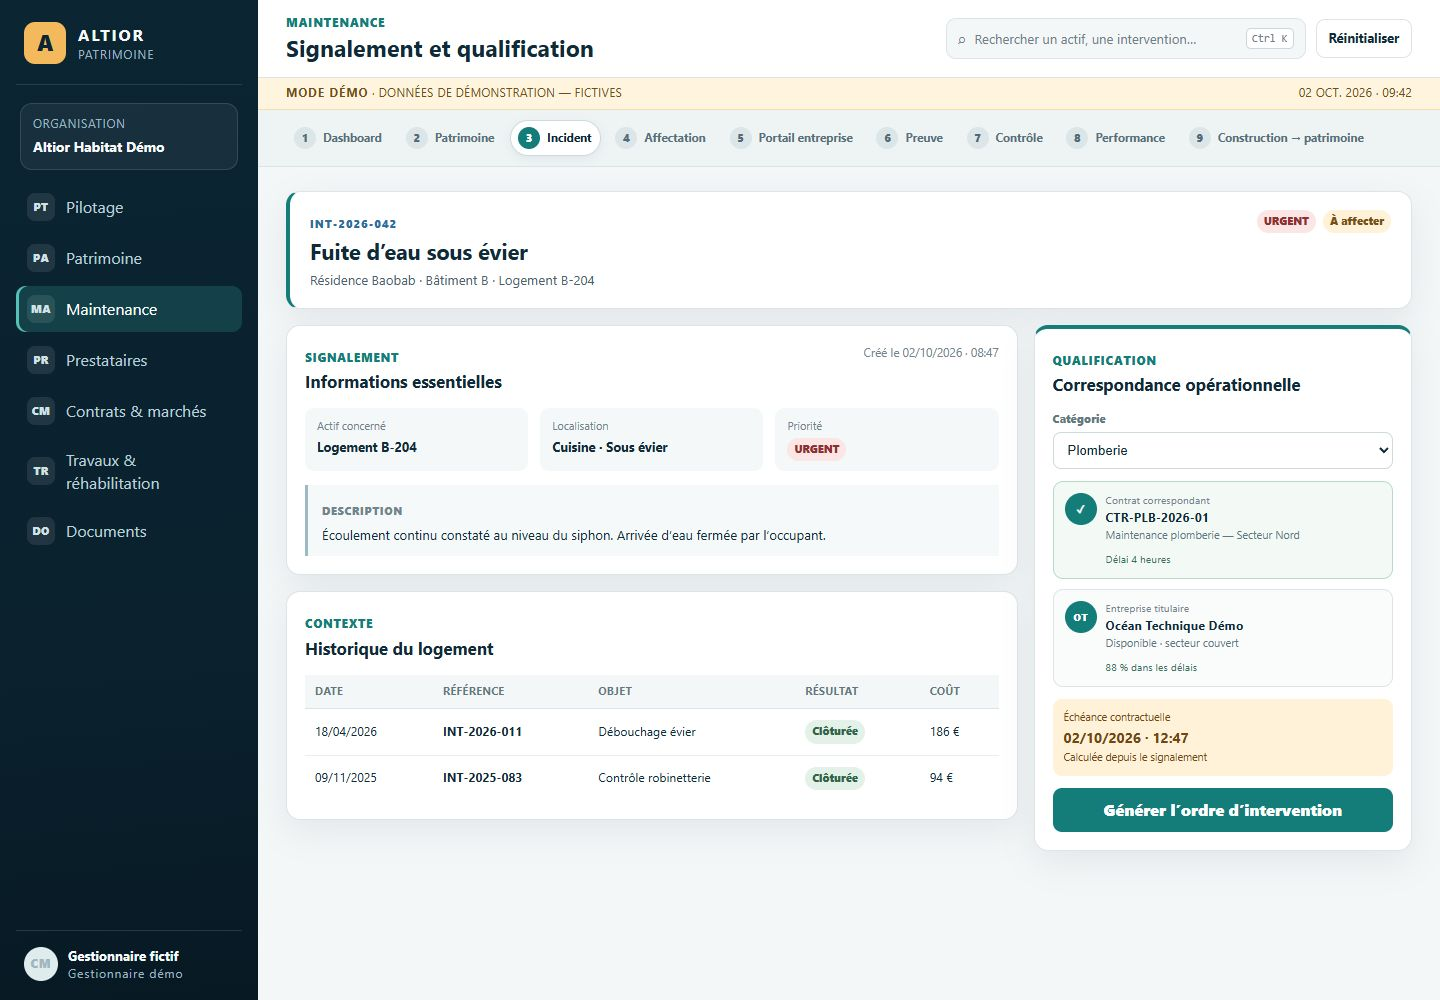The height and width of the screenshot is (1000, 1440).
Task: Go to step 6 Preuve
Action: 911,138
